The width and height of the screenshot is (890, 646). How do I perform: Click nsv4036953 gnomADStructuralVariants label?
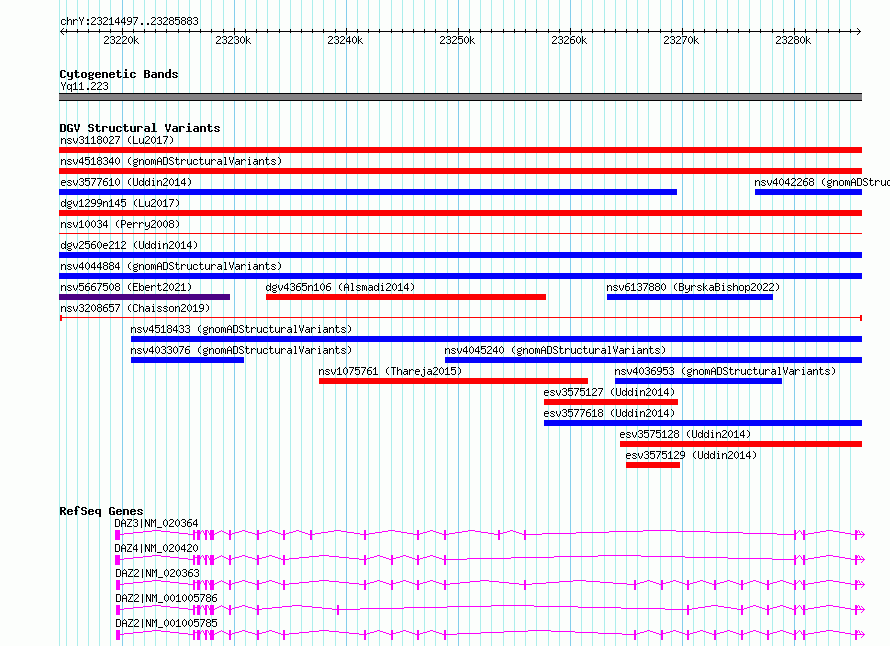[725, 371]
